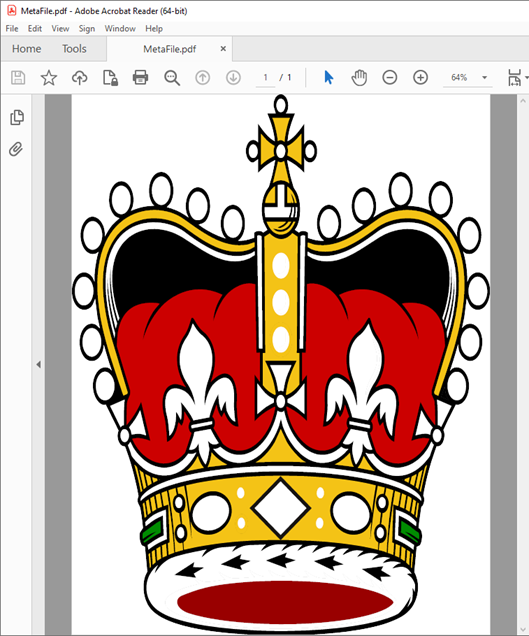Image resolution: width=529 pixels, height=636 pixels.
Task: Open the Find text magnifier tool
Action: (x=172, y=77)
